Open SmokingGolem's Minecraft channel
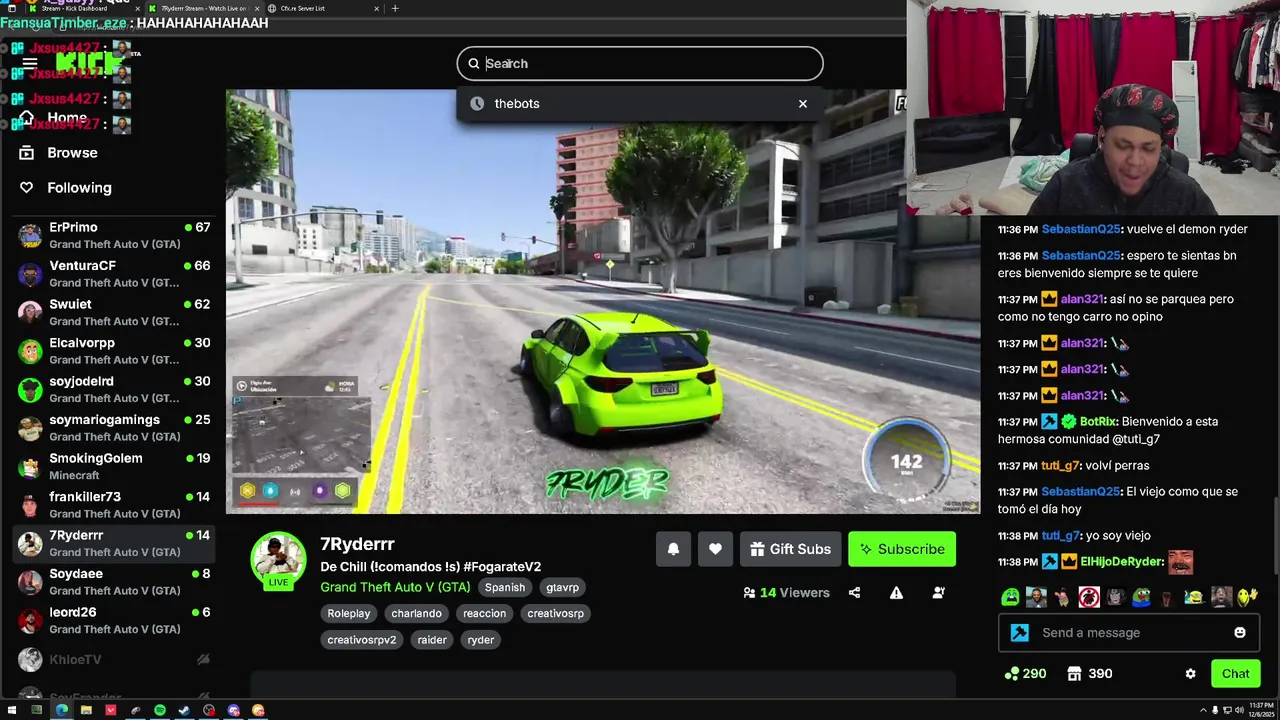The height and width of the screenshot is (720, 1280). [114, 466]
